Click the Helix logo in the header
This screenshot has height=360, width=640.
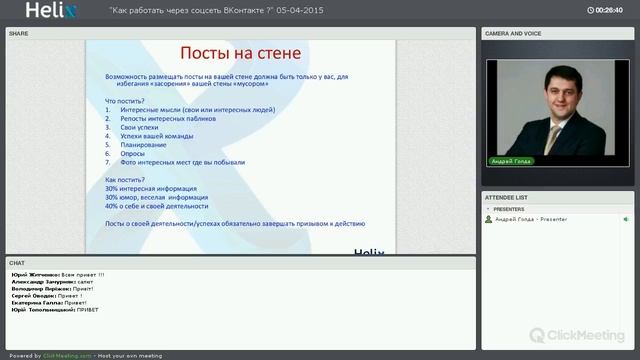(x=51, y=10)
